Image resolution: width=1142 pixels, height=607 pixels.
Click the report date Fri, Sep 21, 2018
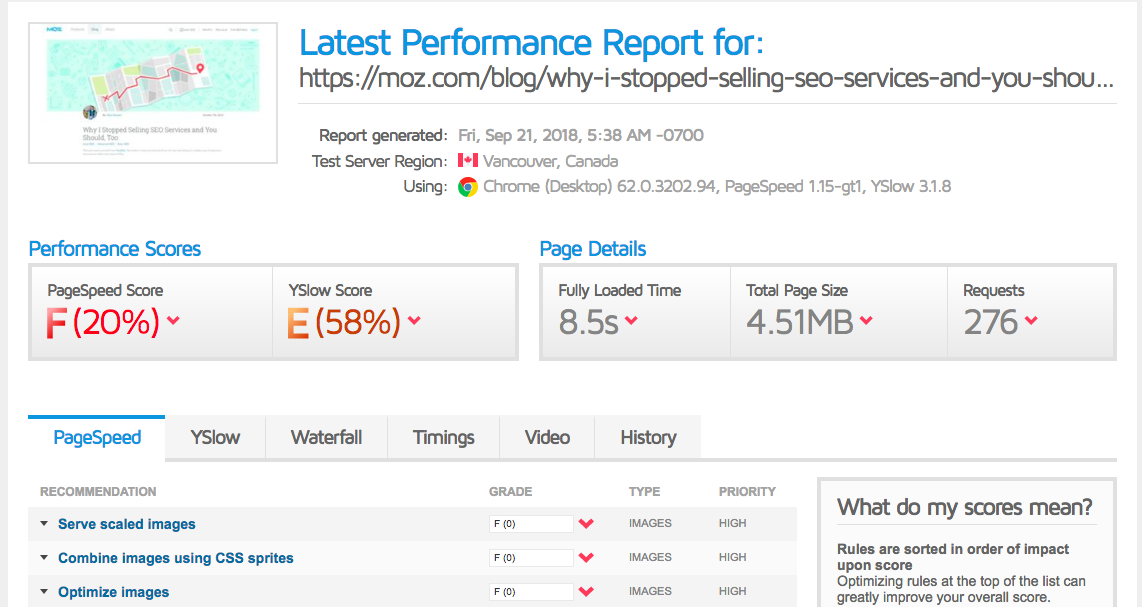coord(580,136)
